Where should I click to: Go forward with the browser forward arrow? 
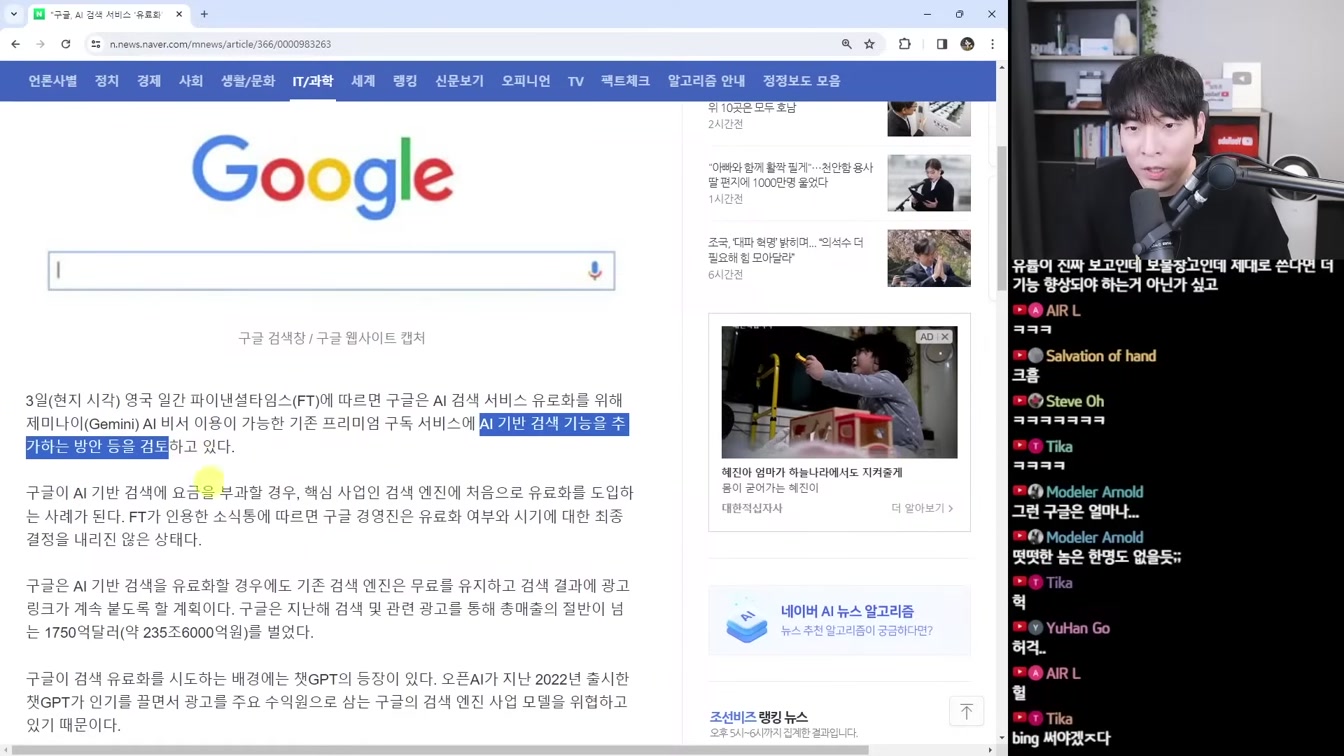[40, 44]
